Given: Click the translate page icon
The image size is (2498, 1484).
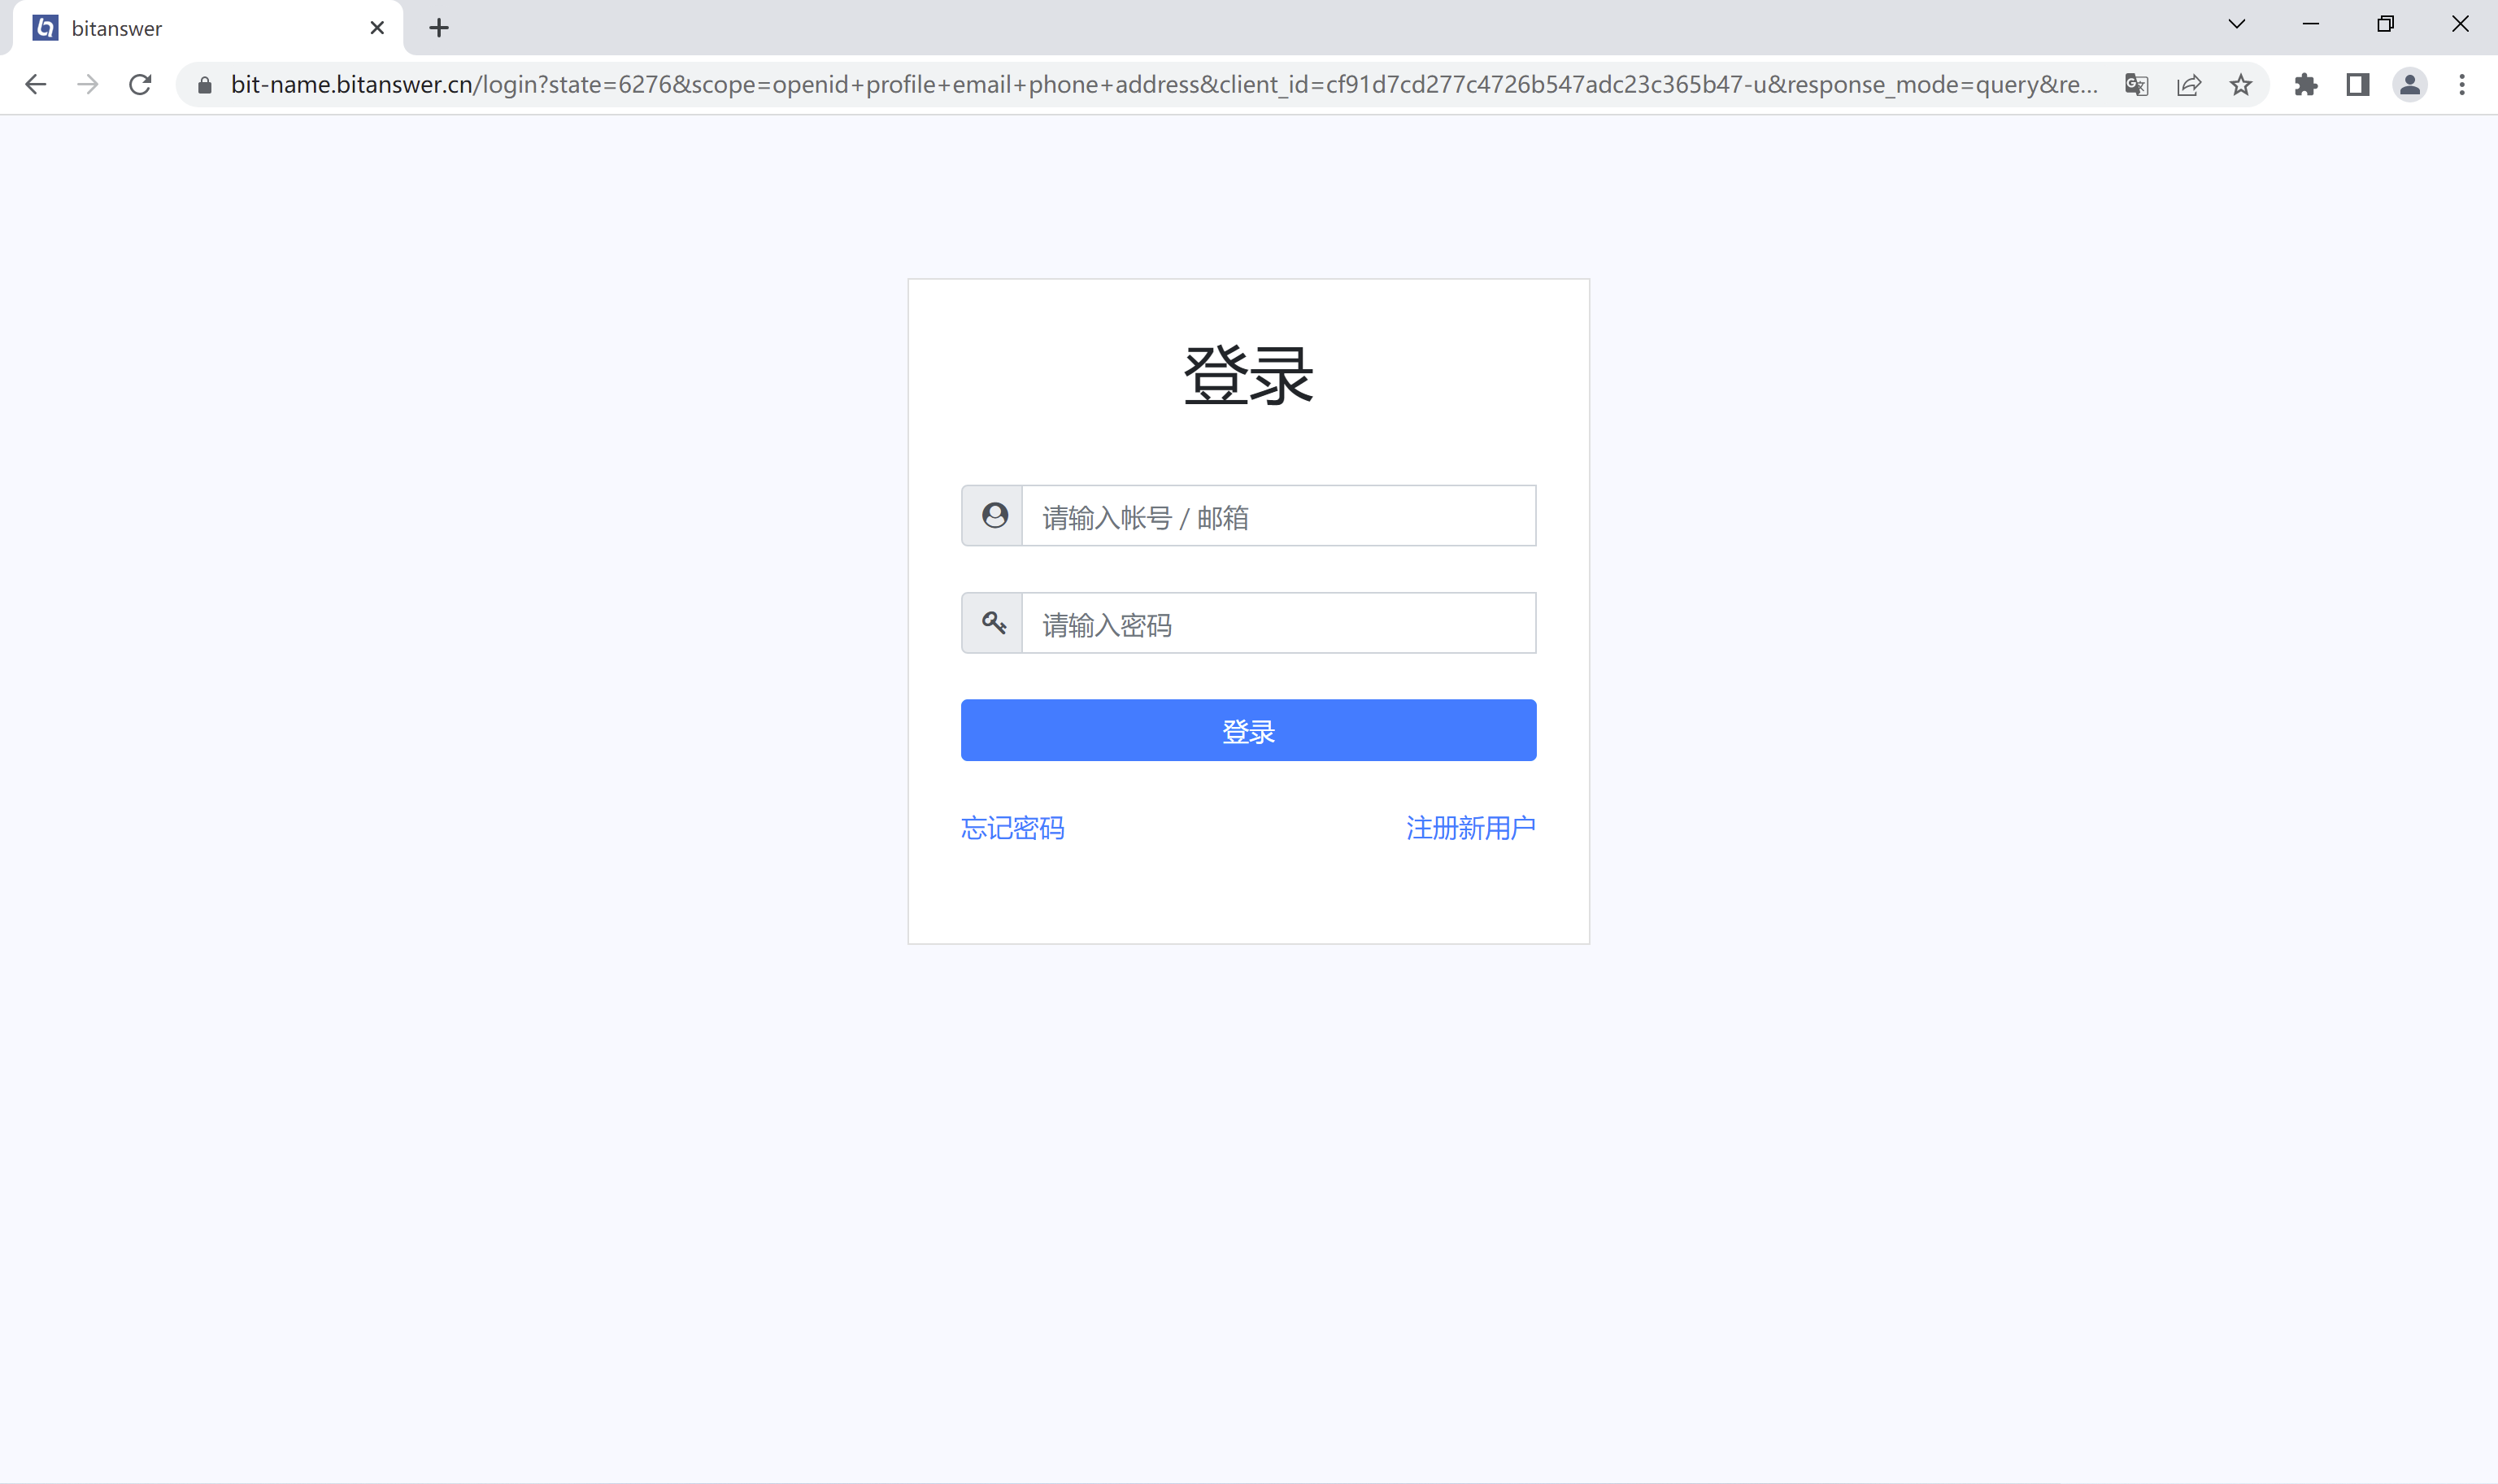Looking at the screenshot, I should click(x=2136, y=84).
